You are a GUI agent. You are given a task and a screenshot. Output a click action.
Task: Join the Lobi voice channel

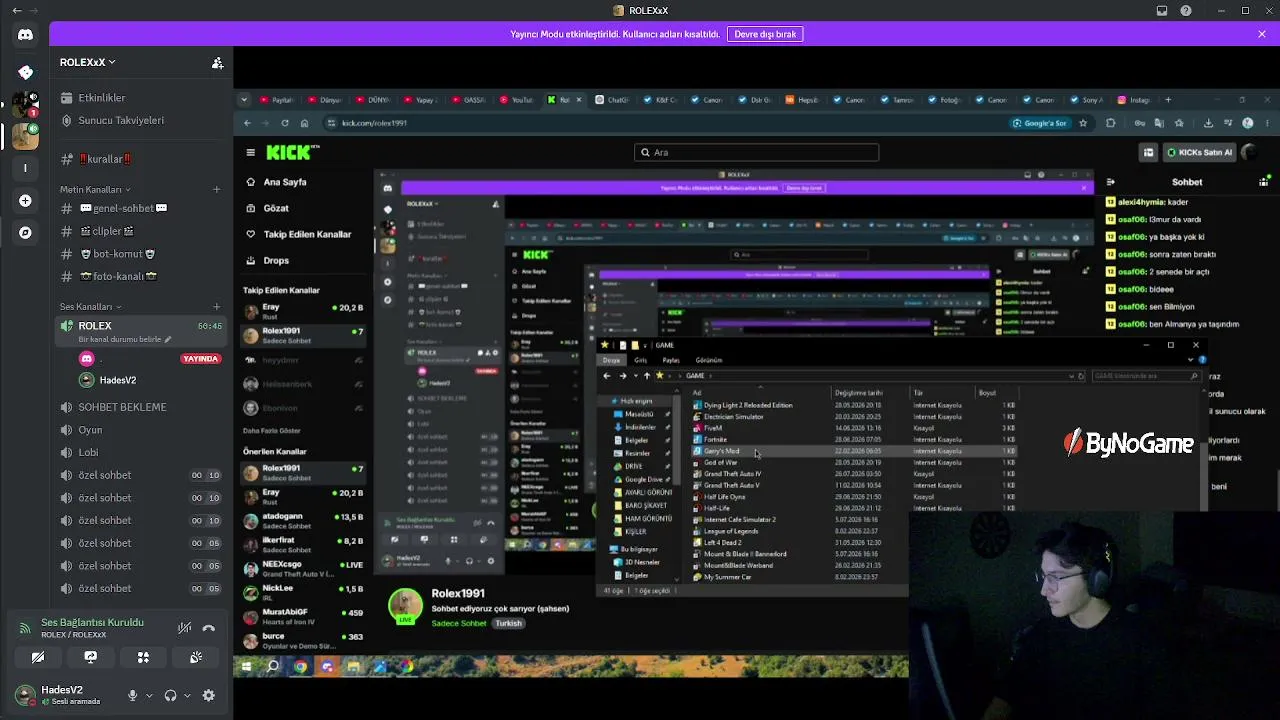click(140, 452)
